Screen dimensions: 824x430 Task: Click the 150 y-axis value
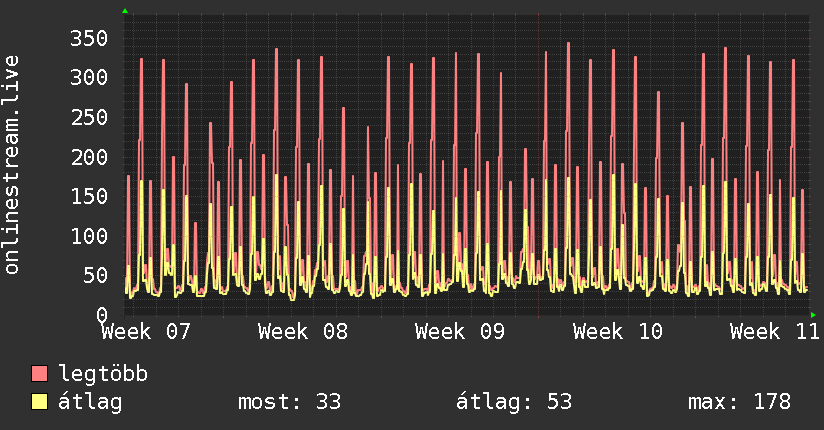[89, 197]
